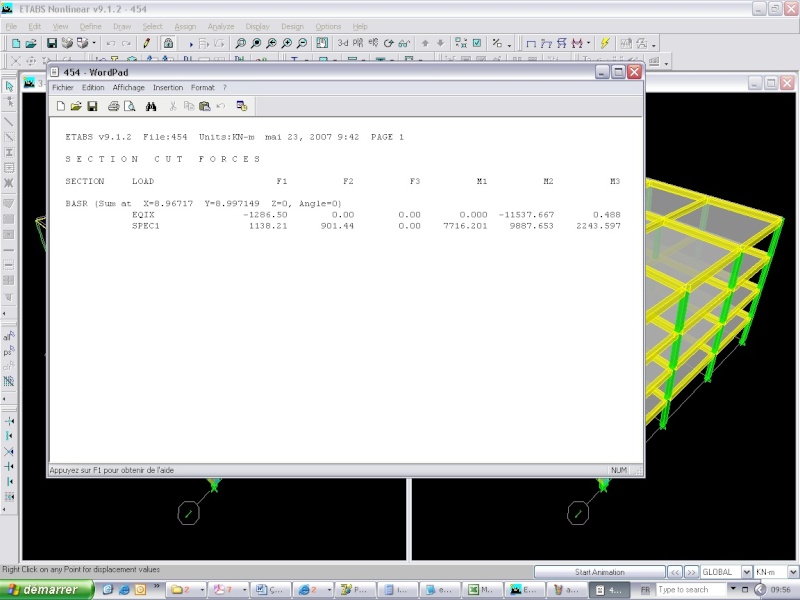This screenshot has height=600, width=800.
Task: Create new model in ETABS toolbar
Action: (x=16, y=43)
